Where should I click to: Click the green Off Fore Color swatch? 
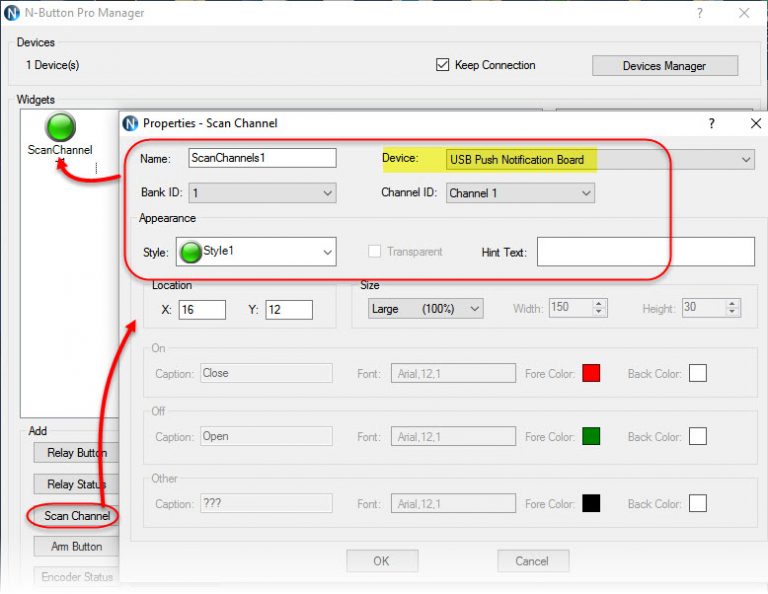591,437
